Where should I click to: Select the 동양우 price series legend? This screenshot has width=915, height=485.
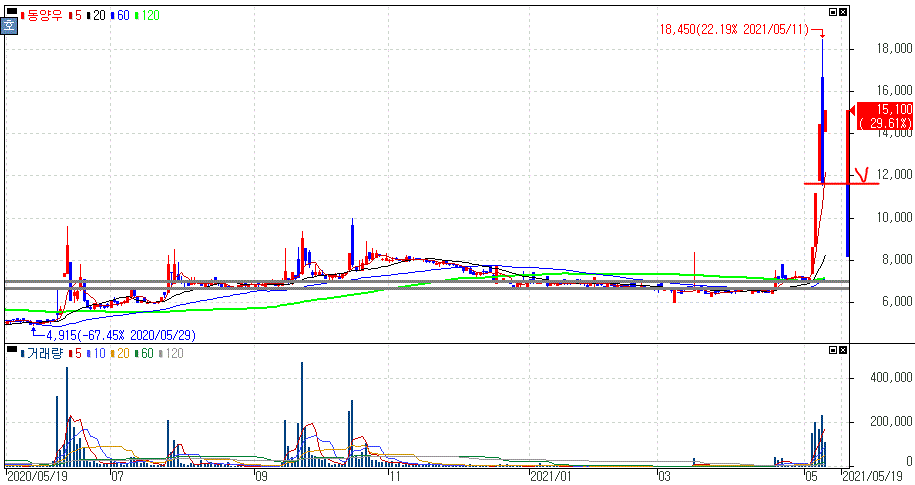[x=41, y=16]
